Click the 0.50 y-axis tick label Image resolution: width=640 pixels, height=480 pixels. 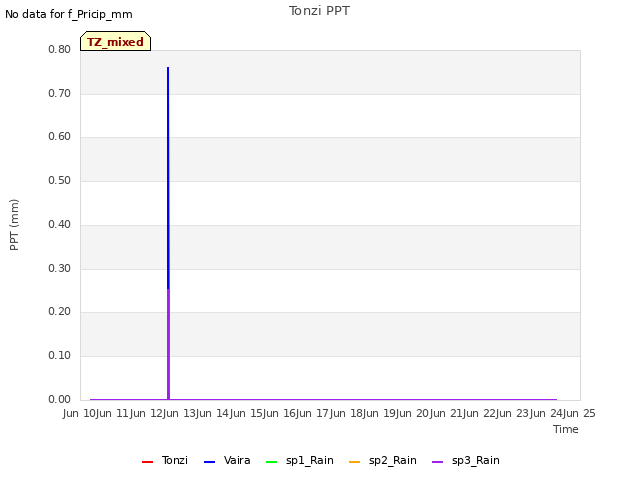(60, 180)
